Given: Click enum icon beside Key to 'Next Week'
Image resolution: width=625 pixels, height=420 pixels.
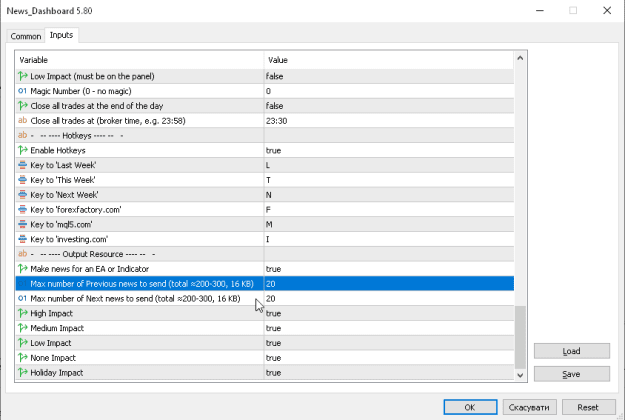Looking at the screenshot, I should tap(23, 194).
